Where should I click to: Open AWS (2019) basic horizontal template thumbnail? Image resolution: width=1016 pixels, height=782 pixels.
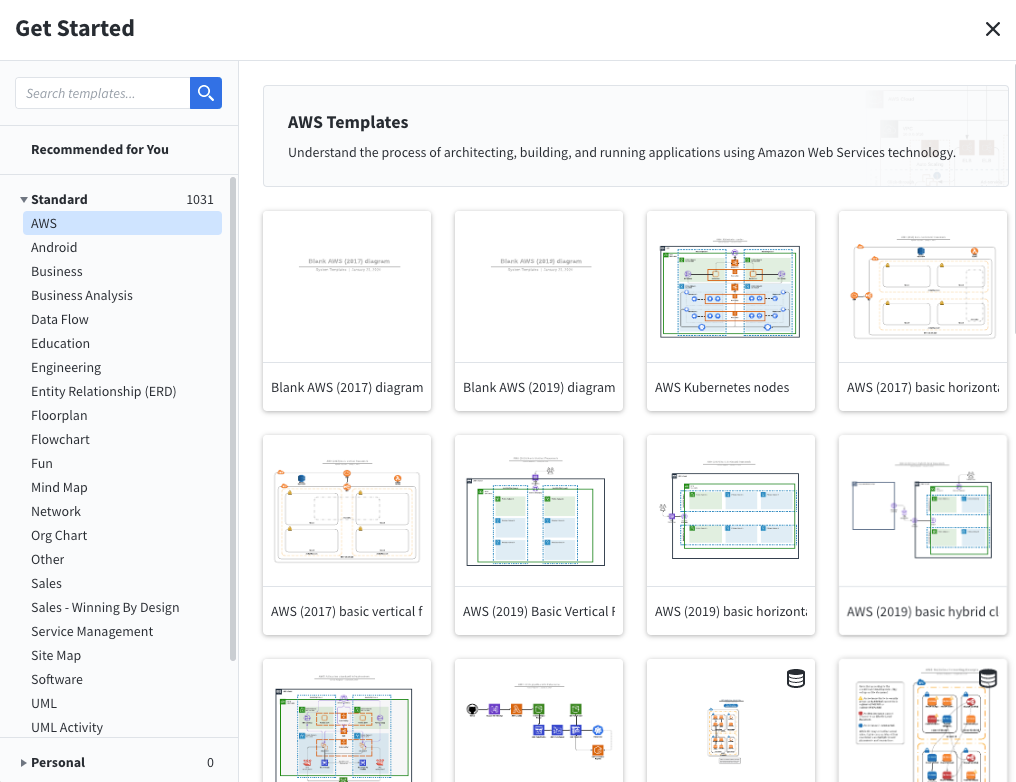coord(730,511)
